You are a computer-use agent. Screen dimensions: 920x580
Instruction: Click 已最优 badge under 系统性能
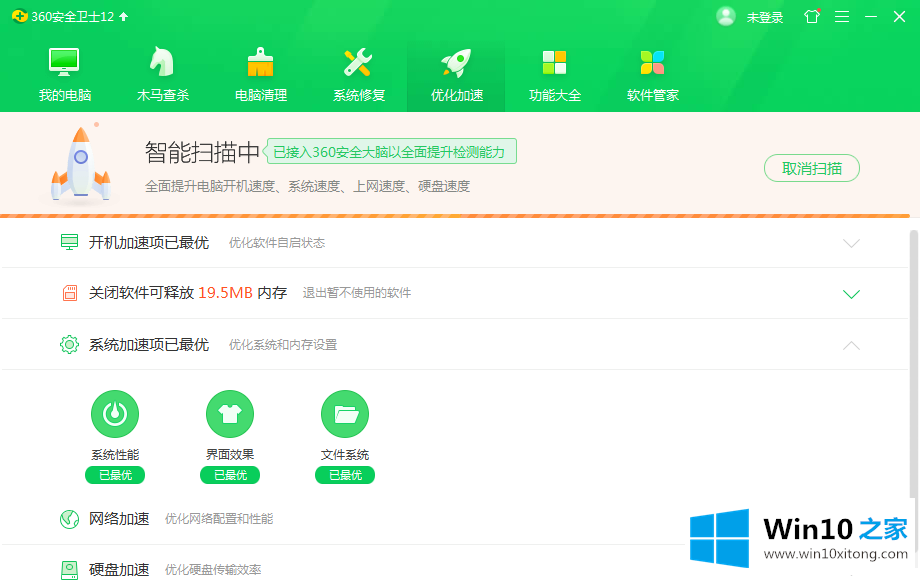pyautogui.click(x=115, y=475)
